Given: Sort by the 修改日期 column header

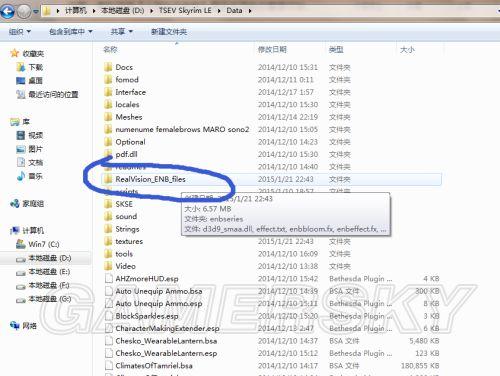Looking at the screenshot, I should pyautogui.click(x=272, y=50).
